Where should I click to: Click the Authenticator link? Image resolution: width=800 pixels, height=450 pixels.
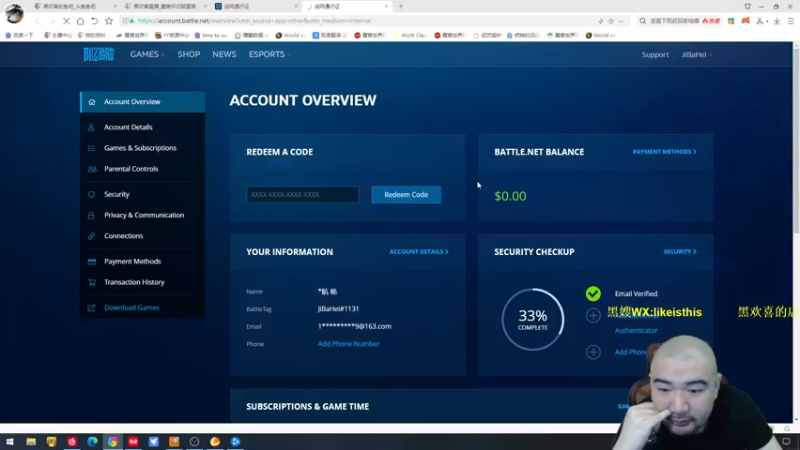(636, 331)
